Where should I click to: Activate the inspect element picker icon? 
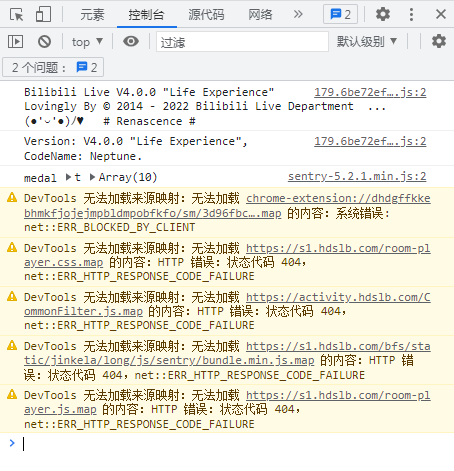[16, 14]
